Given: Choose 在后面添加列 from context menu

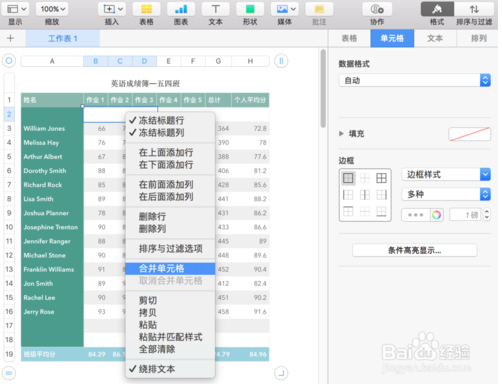Looking at the screenshot, I should [x=170, y=197].
